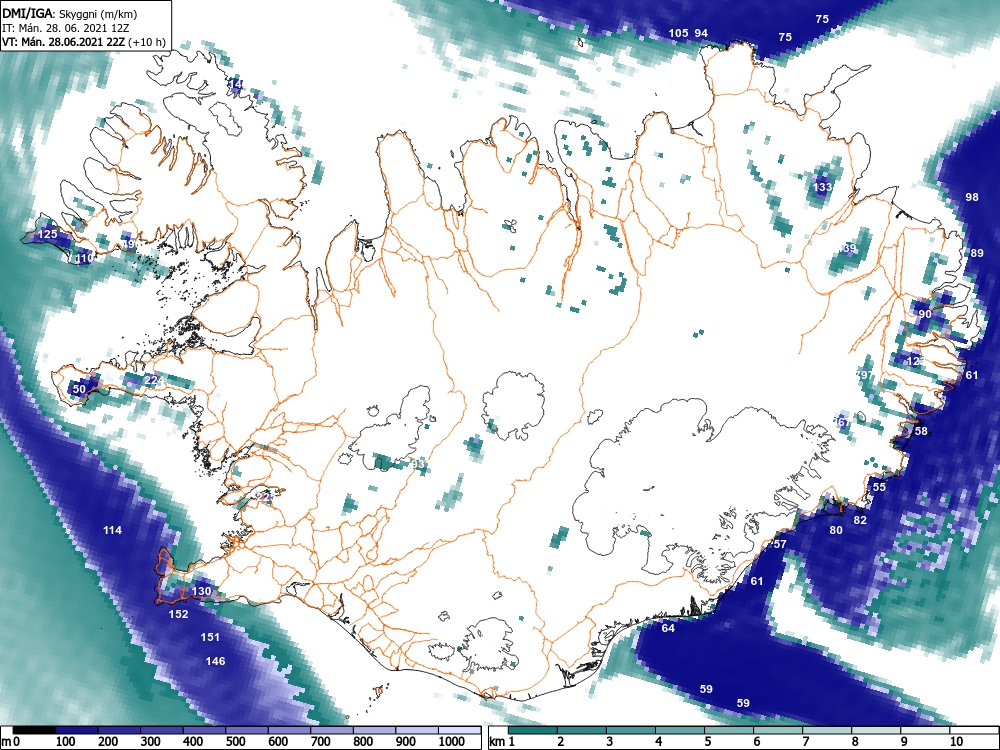Select the '146' visibility value

[x=215, y=661]
